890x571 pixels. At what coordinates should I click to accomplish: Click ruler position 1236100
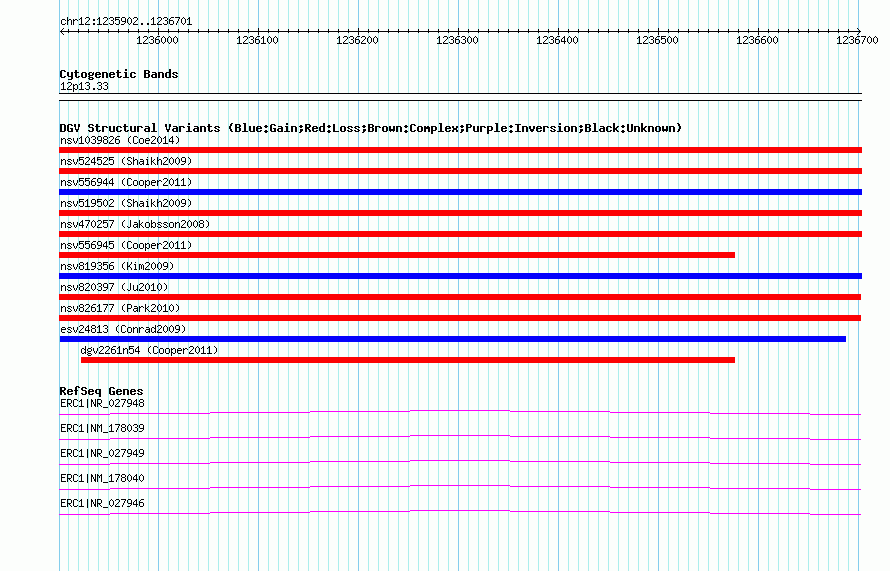(257, 40)
